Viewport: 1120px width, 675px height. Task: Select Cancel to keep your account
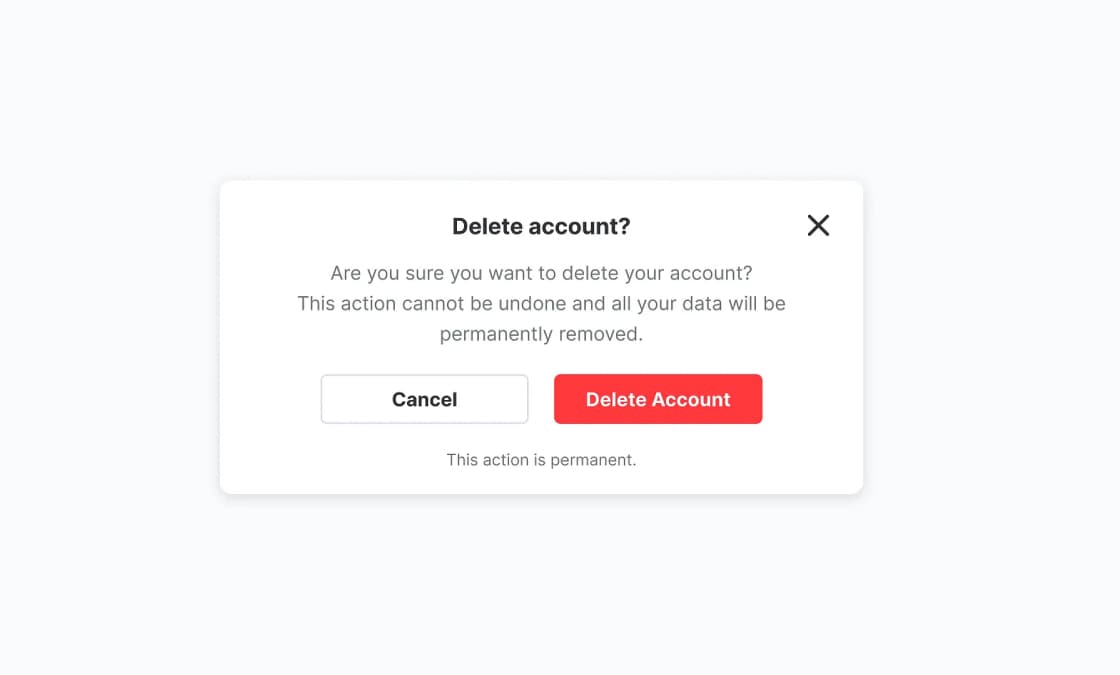click(424, 399)
